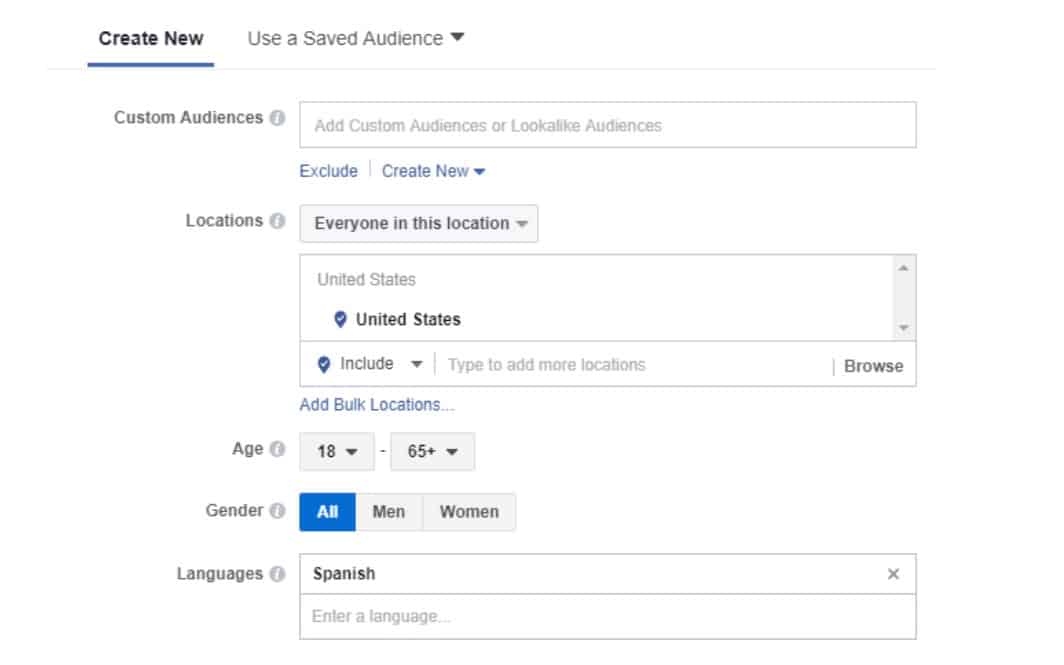The height and width of the screenshot is (665, 1064).
Task: Show the Languages info tooltip icon
Action: tap(277, 573)
